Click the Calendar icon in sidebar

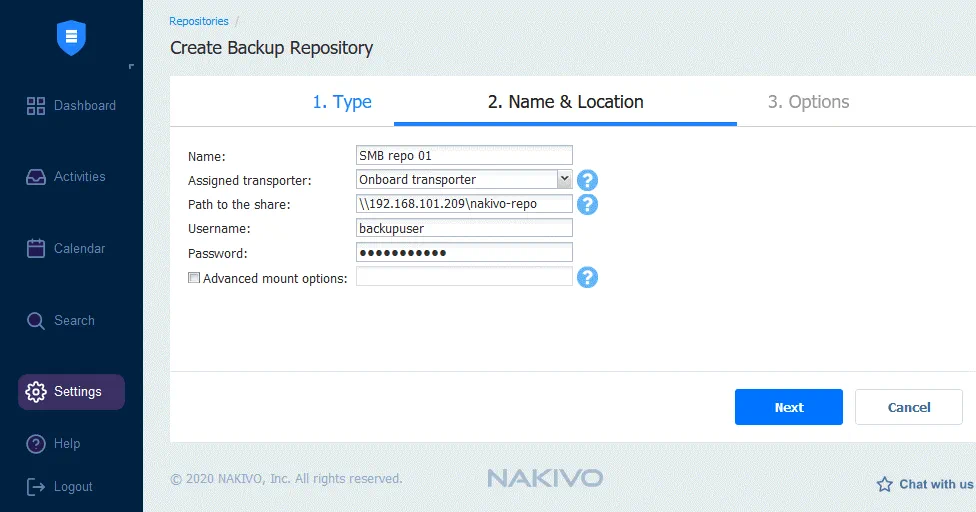pyautogui.click(x=36, y=249)
